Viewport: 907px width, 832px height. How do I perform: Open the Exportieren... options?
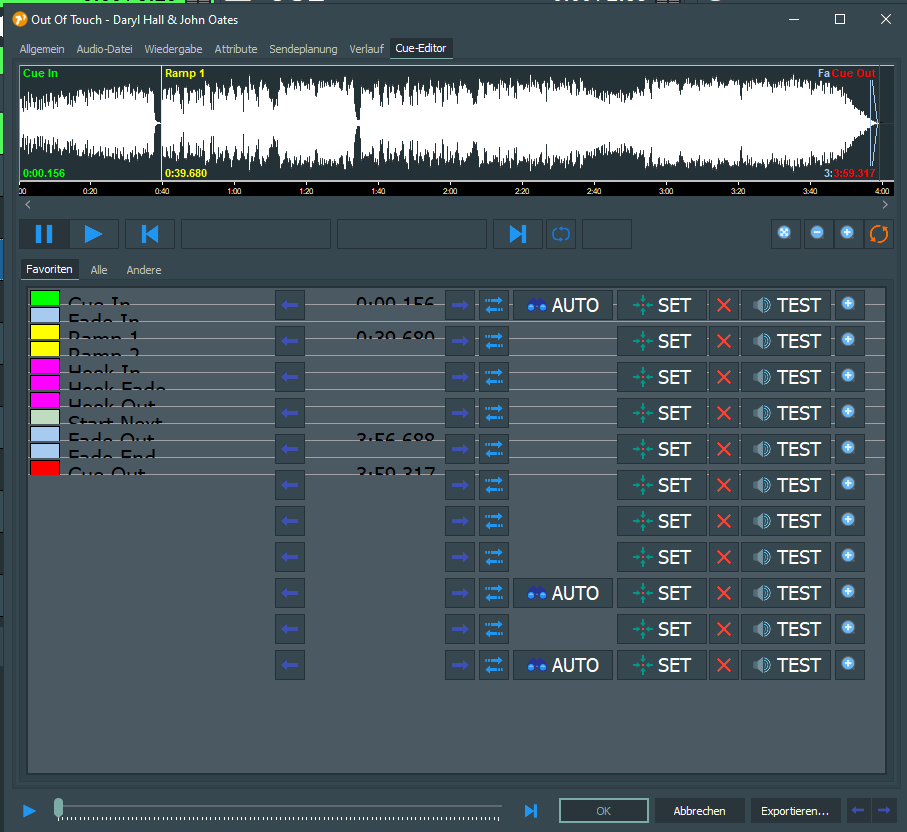tap(794, 811)
